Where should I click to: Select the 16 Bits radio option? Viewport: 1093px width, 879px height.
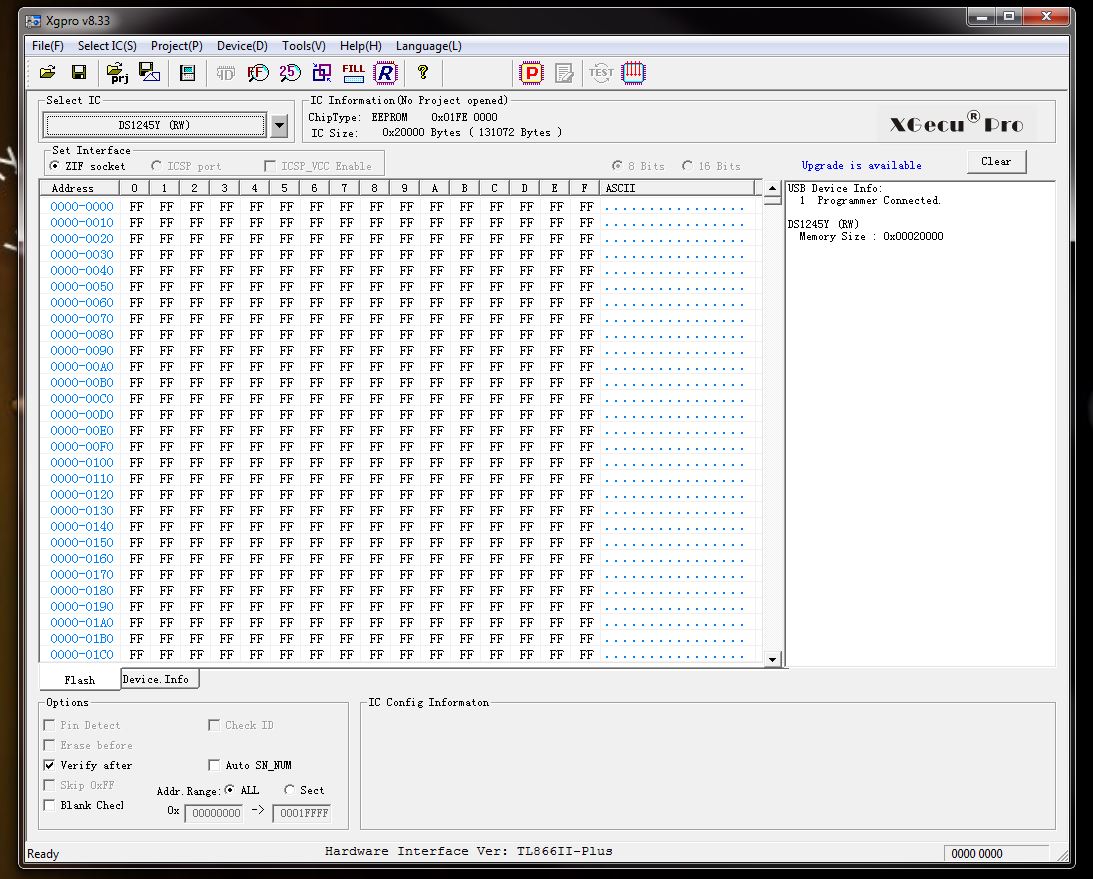[687, 166]
